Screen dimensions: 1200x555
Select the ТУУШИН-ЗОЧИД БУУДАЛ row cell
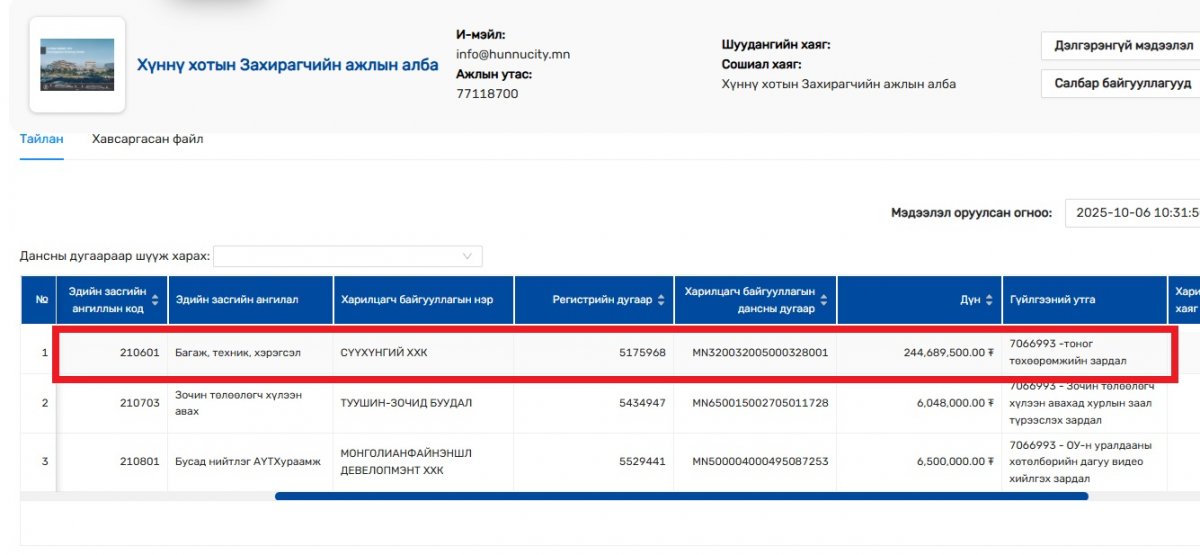[423, 403]
